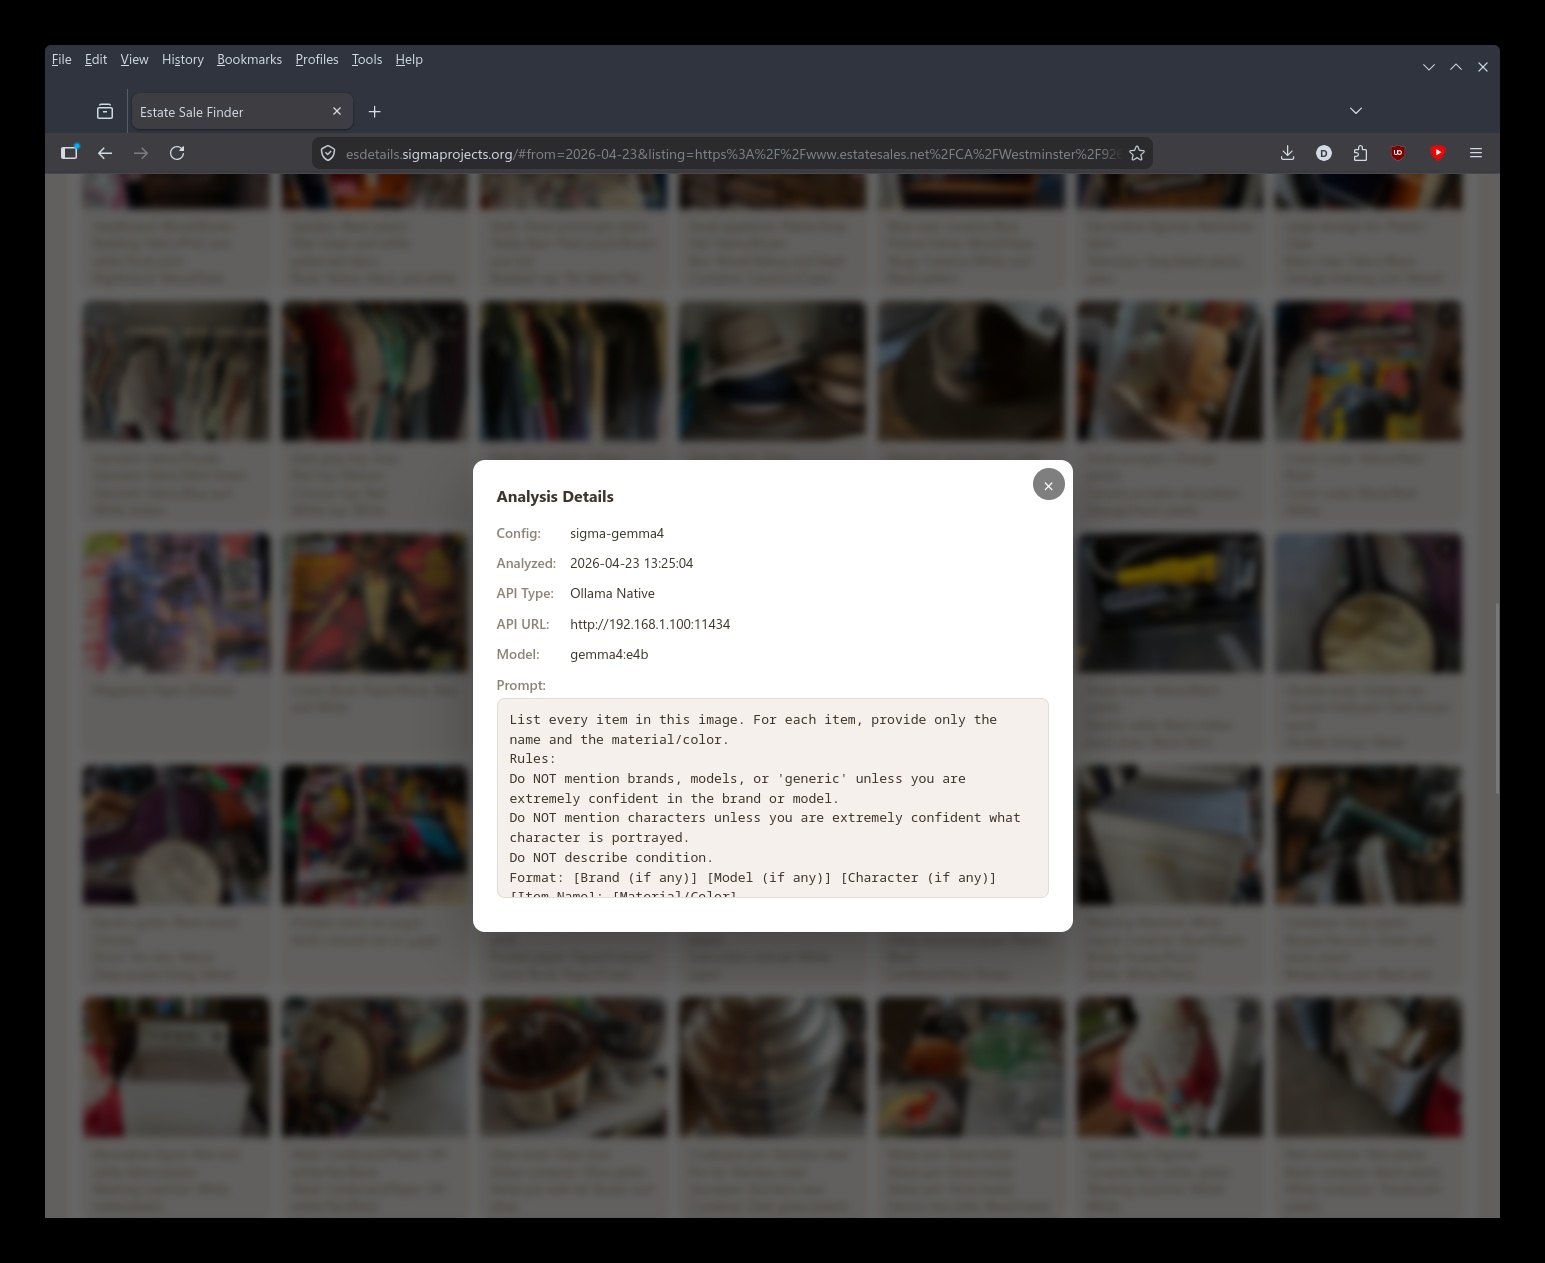Screen dimensions: 1545x1263
Task: Go back to the previous page
Action: point(105,153)
